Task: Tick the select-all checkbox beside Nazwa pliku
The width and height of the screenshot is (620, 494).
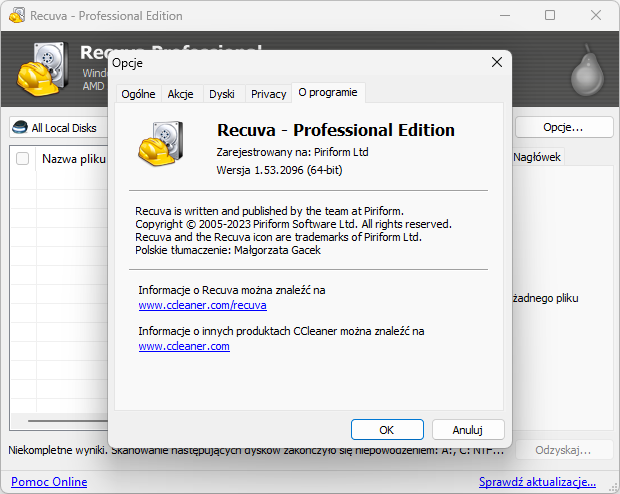Action: coord(23,159)
